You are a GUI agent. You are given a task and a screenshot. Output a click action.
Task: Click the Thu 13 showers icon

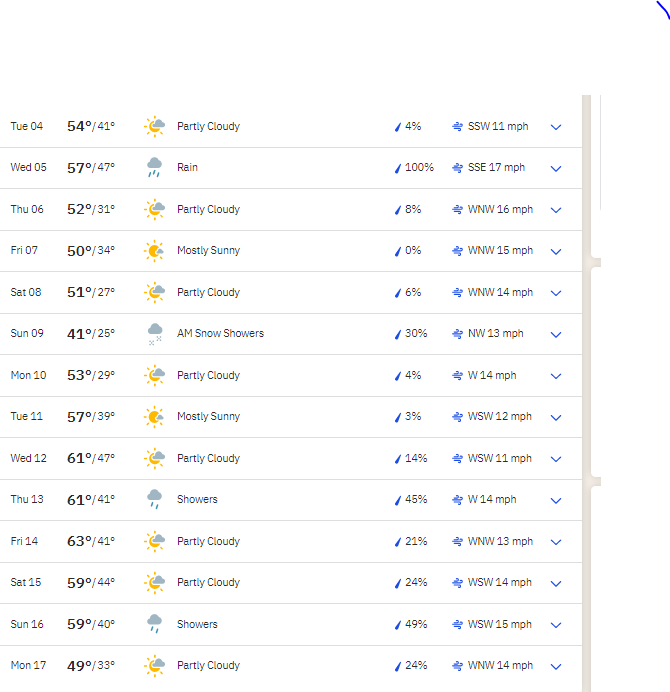coord(154,499)
